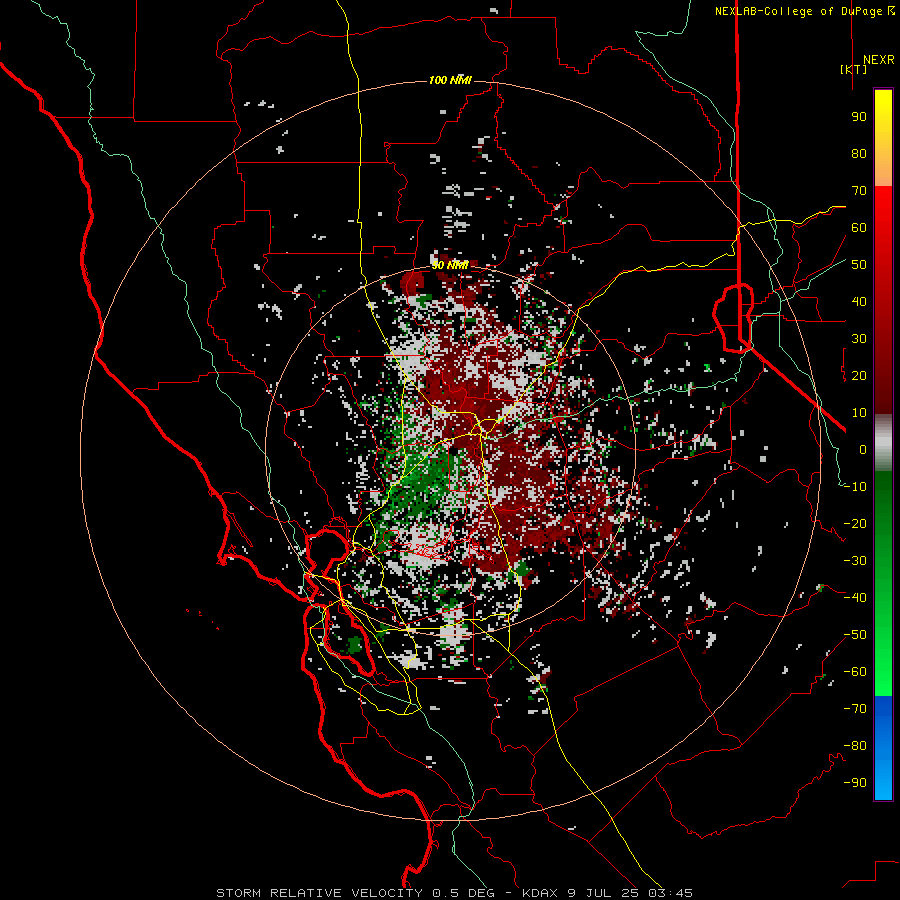This screenshot has width=900, height=900.
Task: Click the 0 value on velocity scale
Action: click(x=863, y=450)
